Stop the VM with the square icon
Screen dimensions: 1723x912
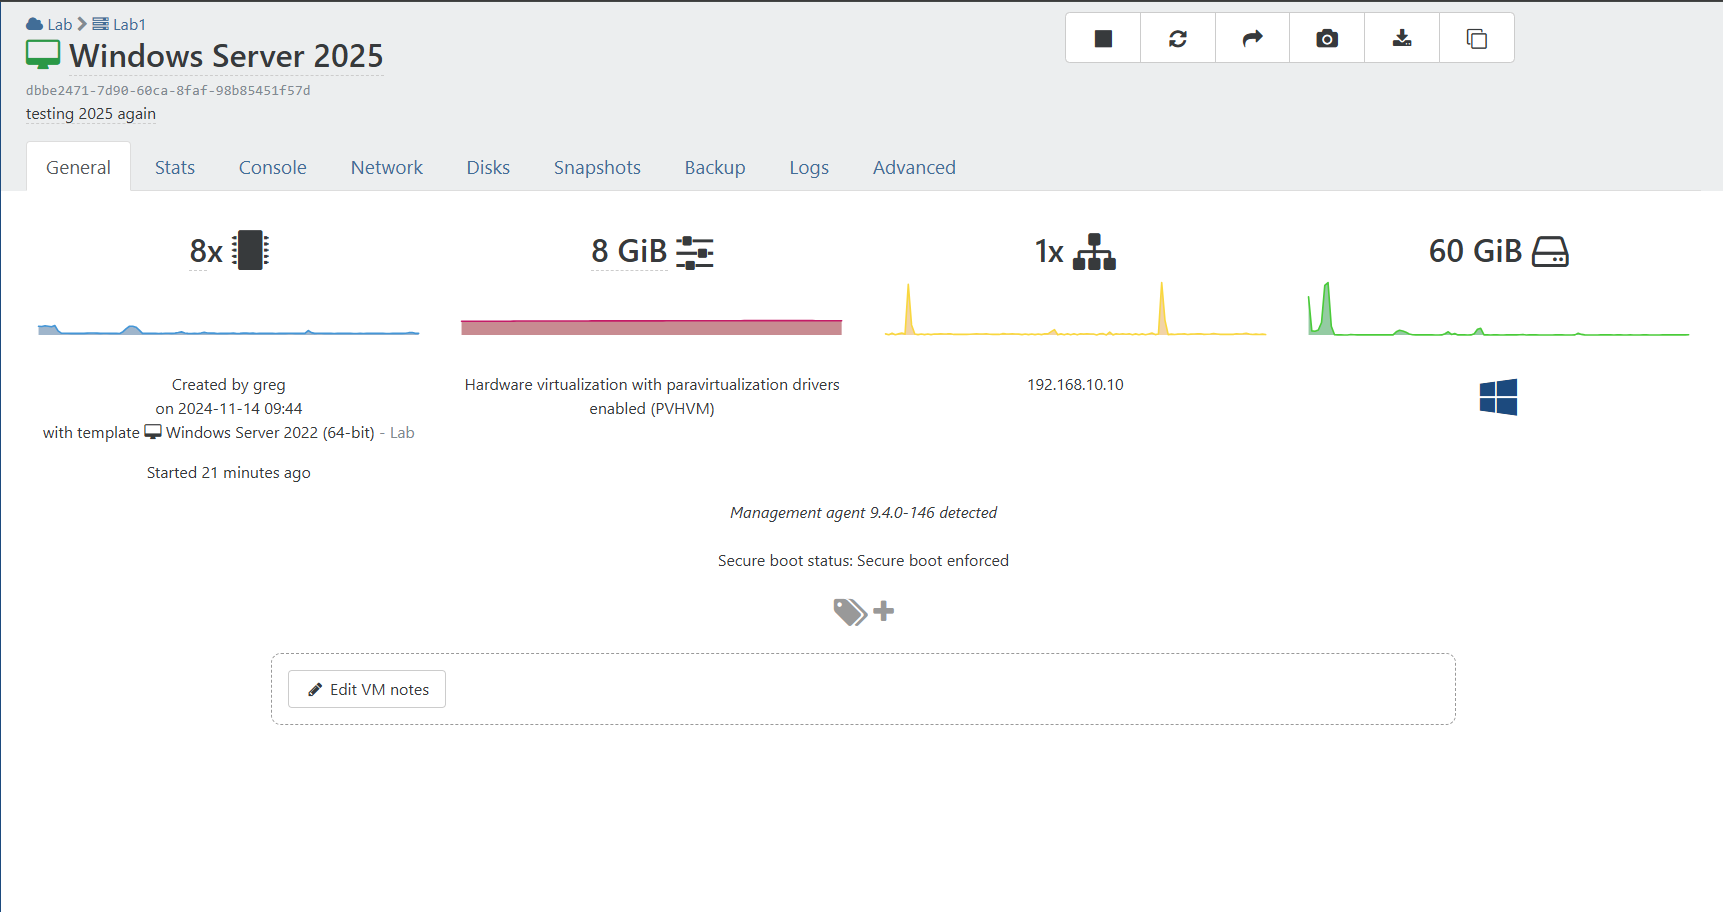point(1103,38)
